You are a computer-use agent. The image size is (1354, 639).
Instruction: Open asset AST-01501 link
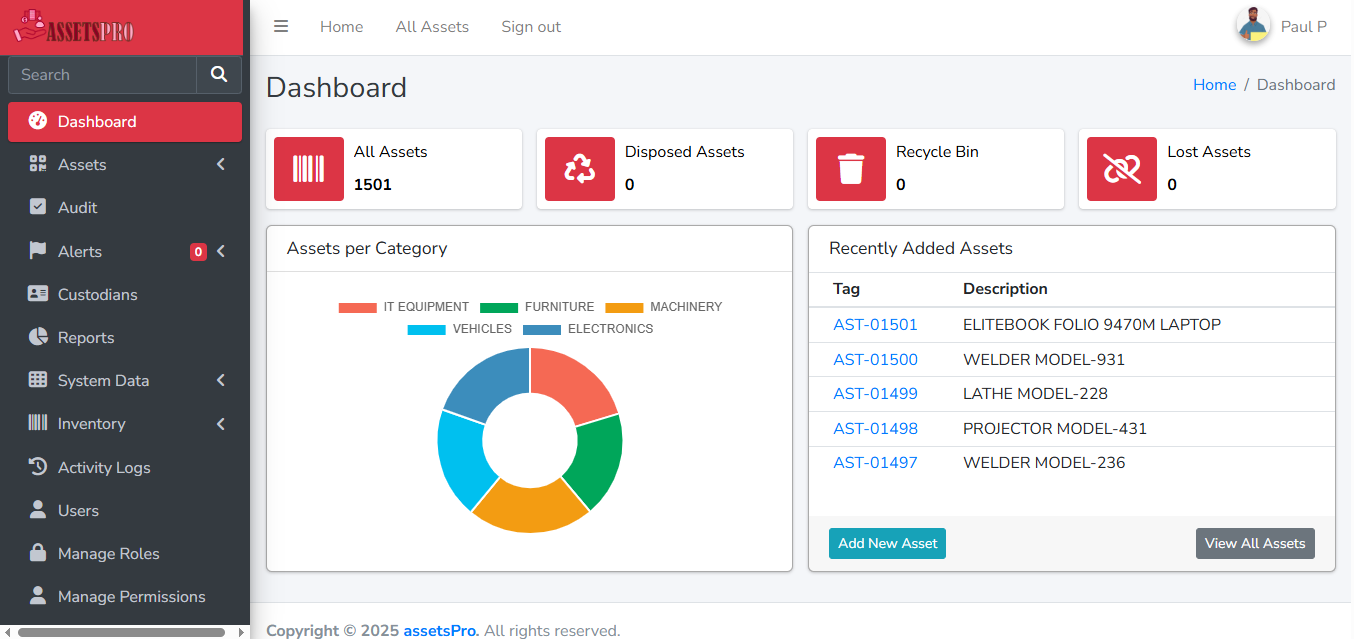[875, 324]
